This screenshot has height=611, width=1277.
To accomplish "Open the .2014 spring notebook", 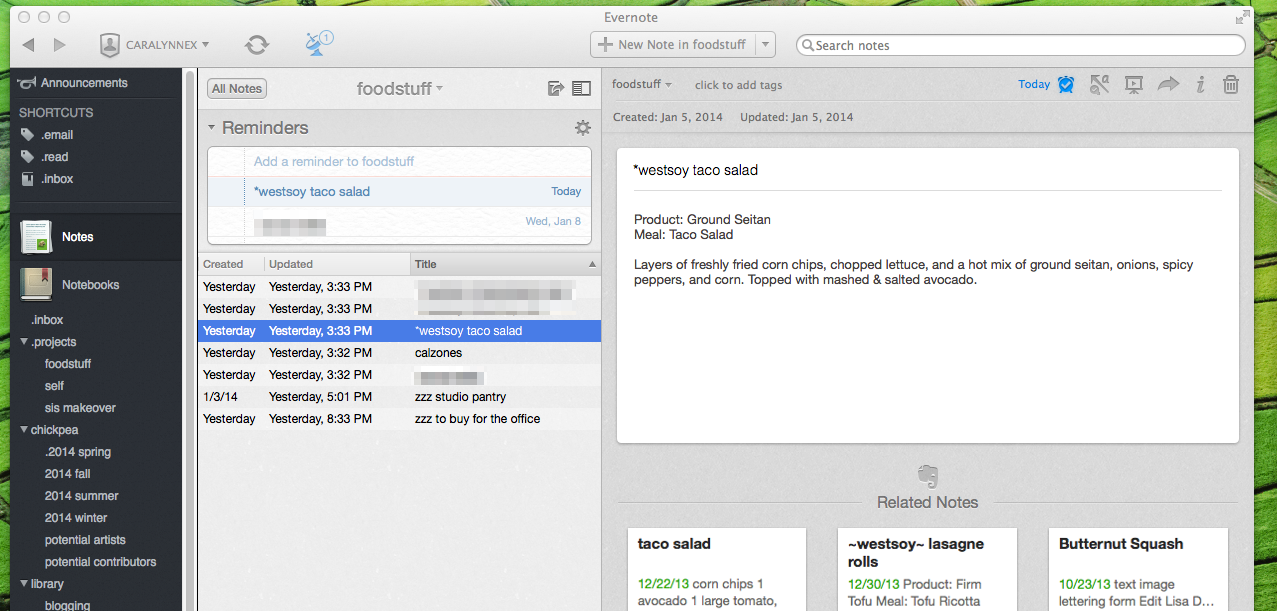I will [x=78, y=452].
